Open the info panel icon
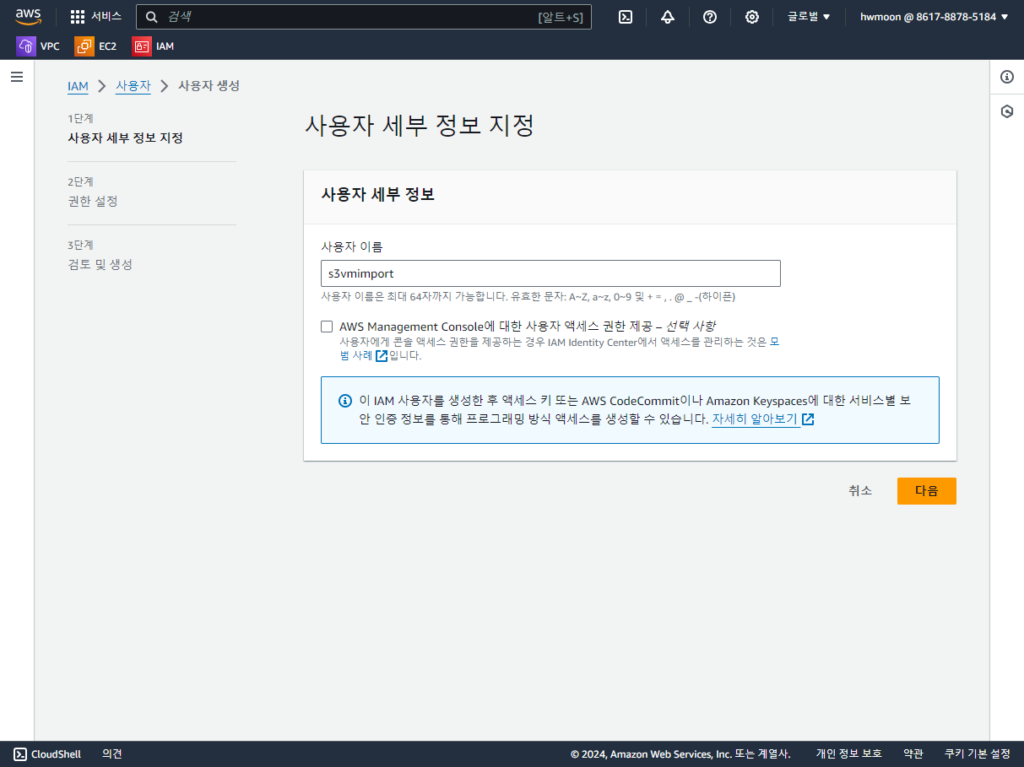This screenshot has width=1024, height=767. pos(1007,77)
